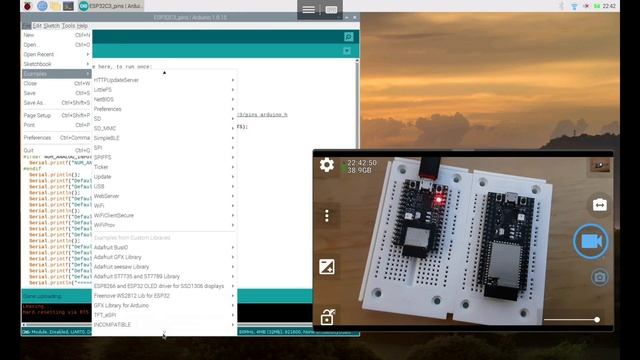The width and height of the screenshot is (640, 360).
Task: Expand the Update examples
Action: [x=164, y=177]
